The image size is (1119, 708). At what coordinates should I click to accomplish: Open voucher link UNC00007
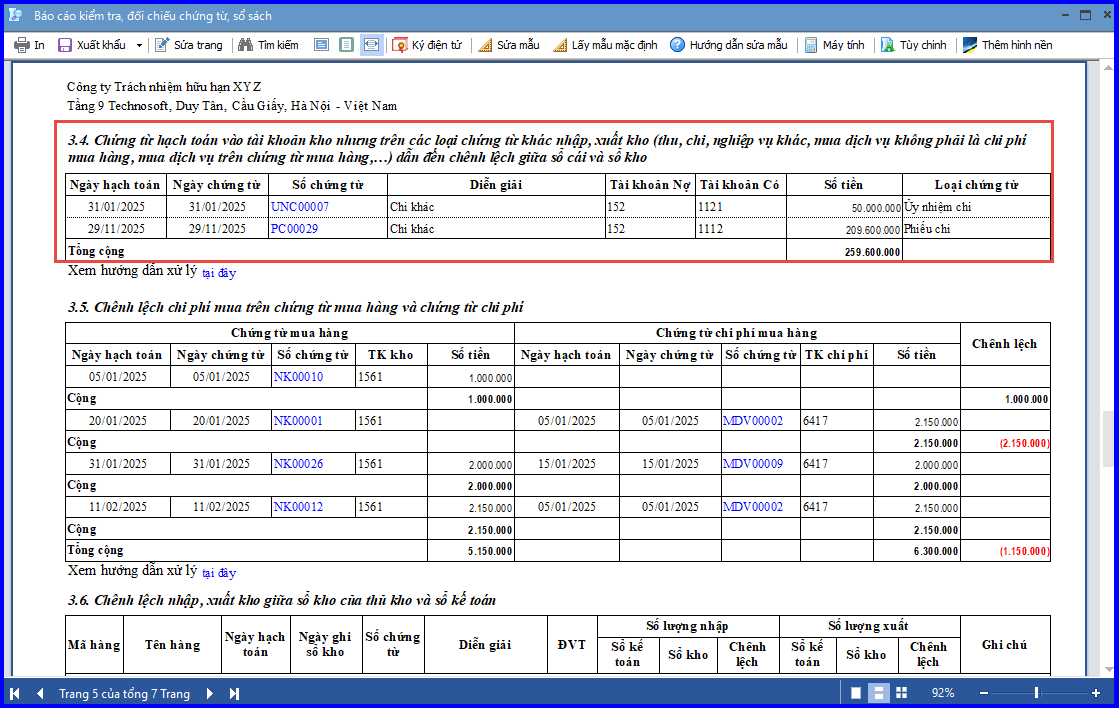(300, 207)
